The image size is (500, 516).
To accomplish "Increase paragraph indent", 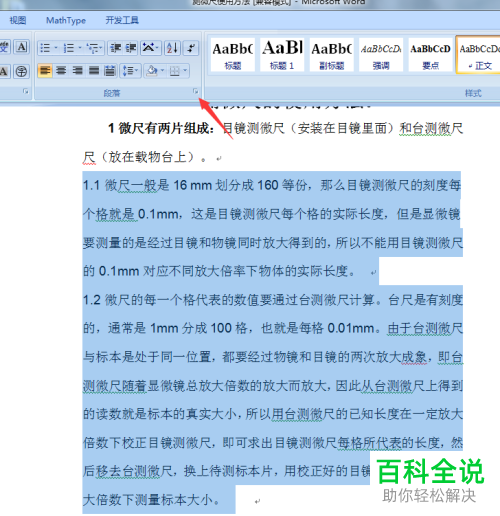I will [x=131, y=48].
